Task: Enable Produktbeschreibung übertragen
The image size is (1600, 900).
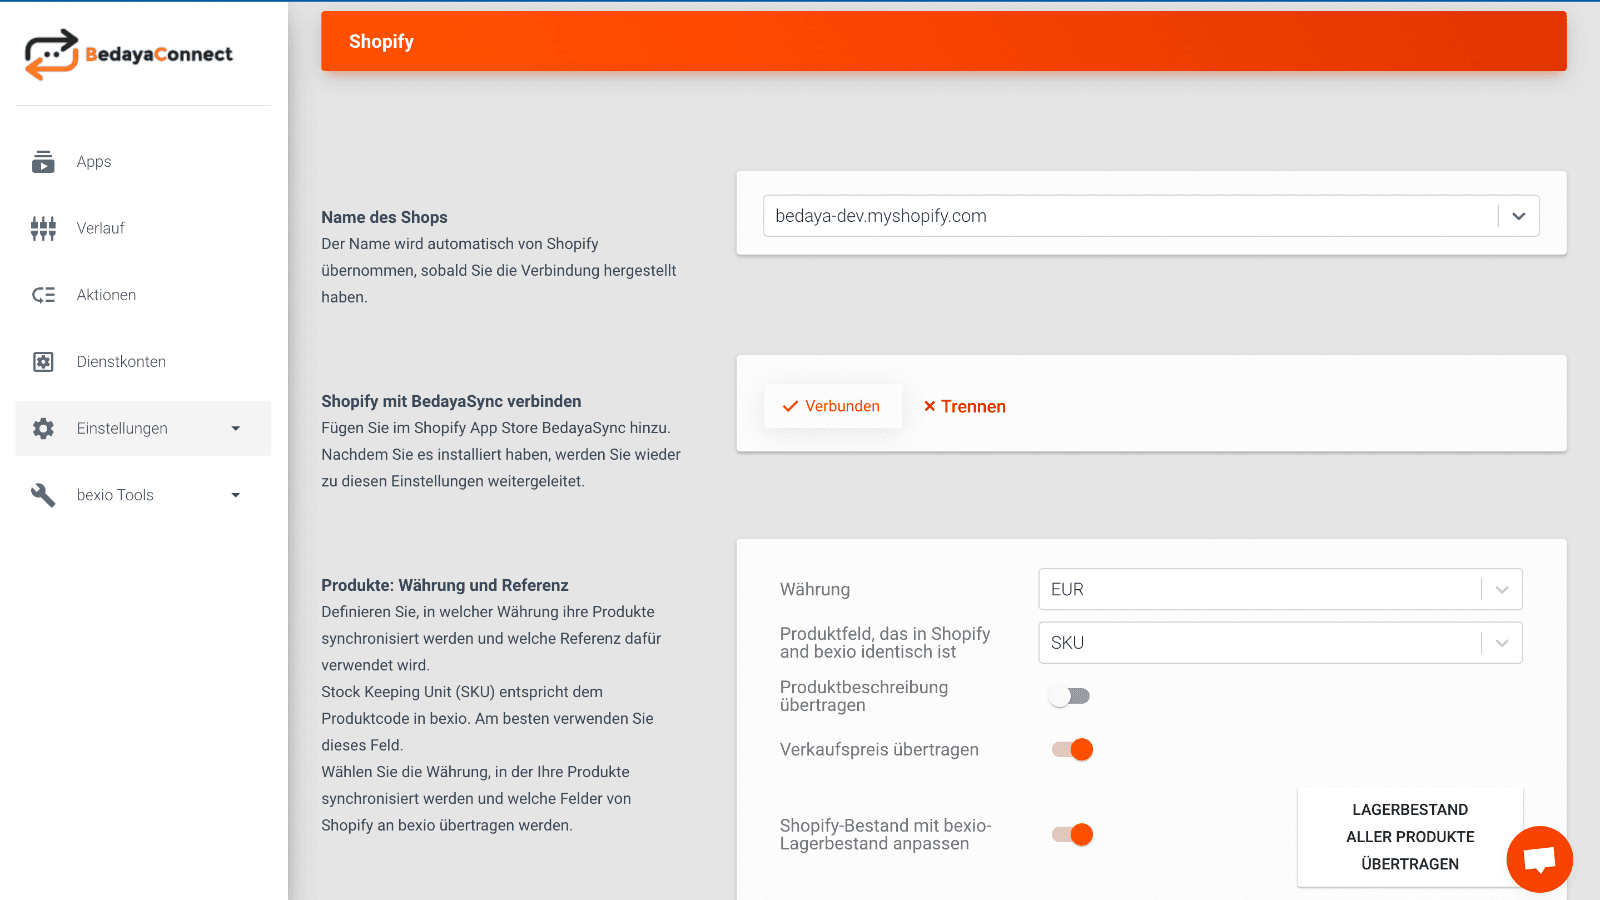Action: tap(1070, 695)
